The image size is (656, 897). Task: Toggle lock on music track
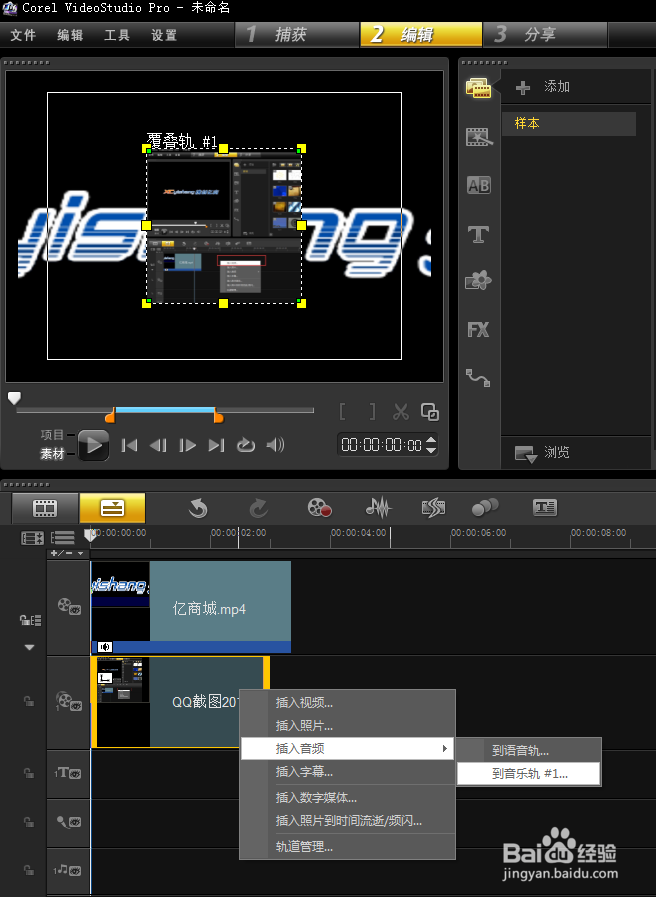(x=29, y=871)
